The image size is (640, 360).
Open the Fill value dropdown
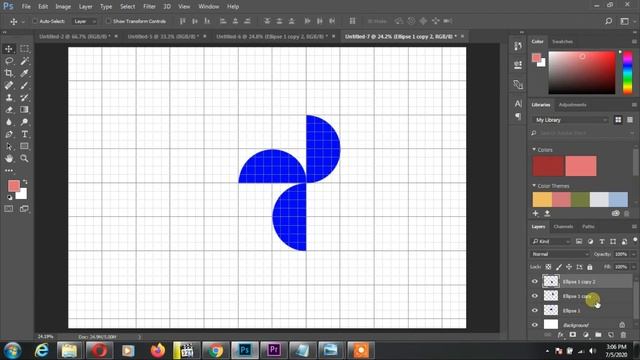click(633, 267)
